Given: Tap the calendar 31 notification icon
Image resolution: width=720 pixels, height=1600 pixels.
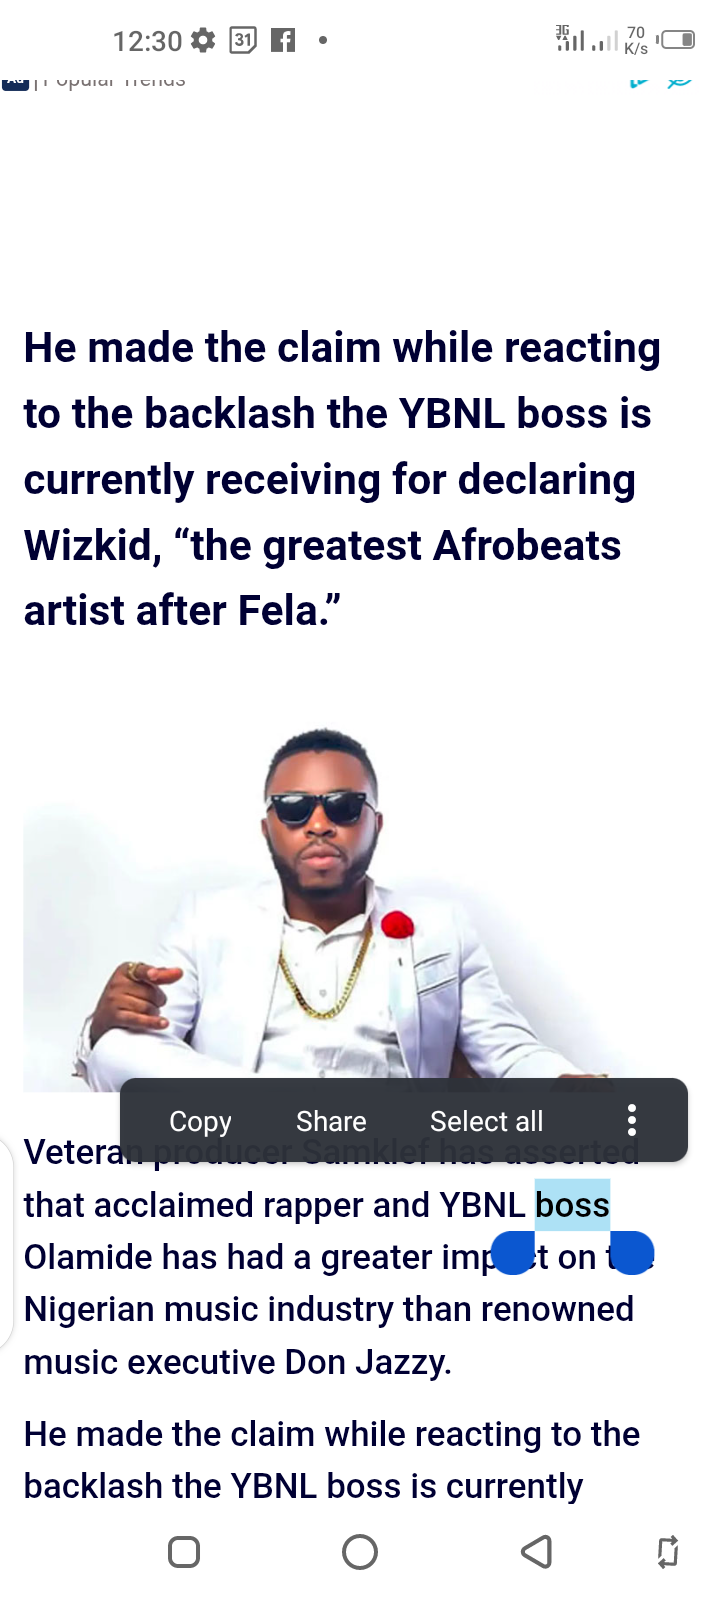Looking at the screenshot, I should pos(243,40).
